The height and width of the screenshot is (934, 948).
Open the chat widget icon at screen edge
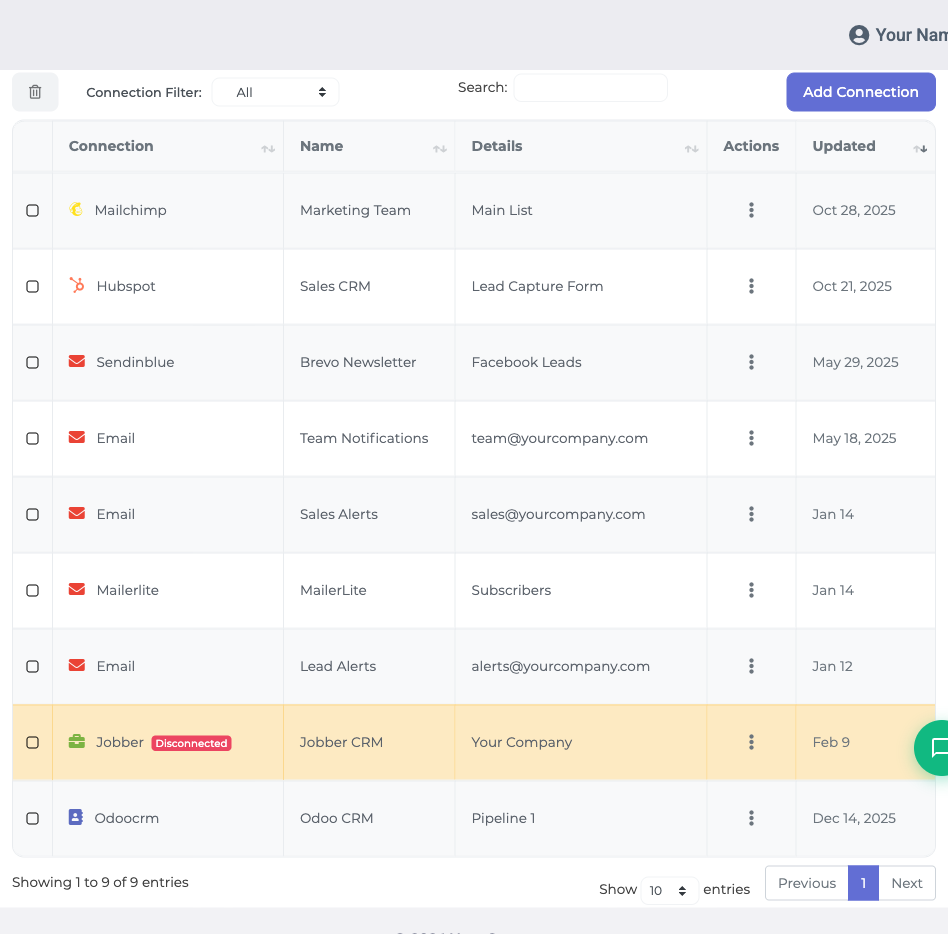938,747
